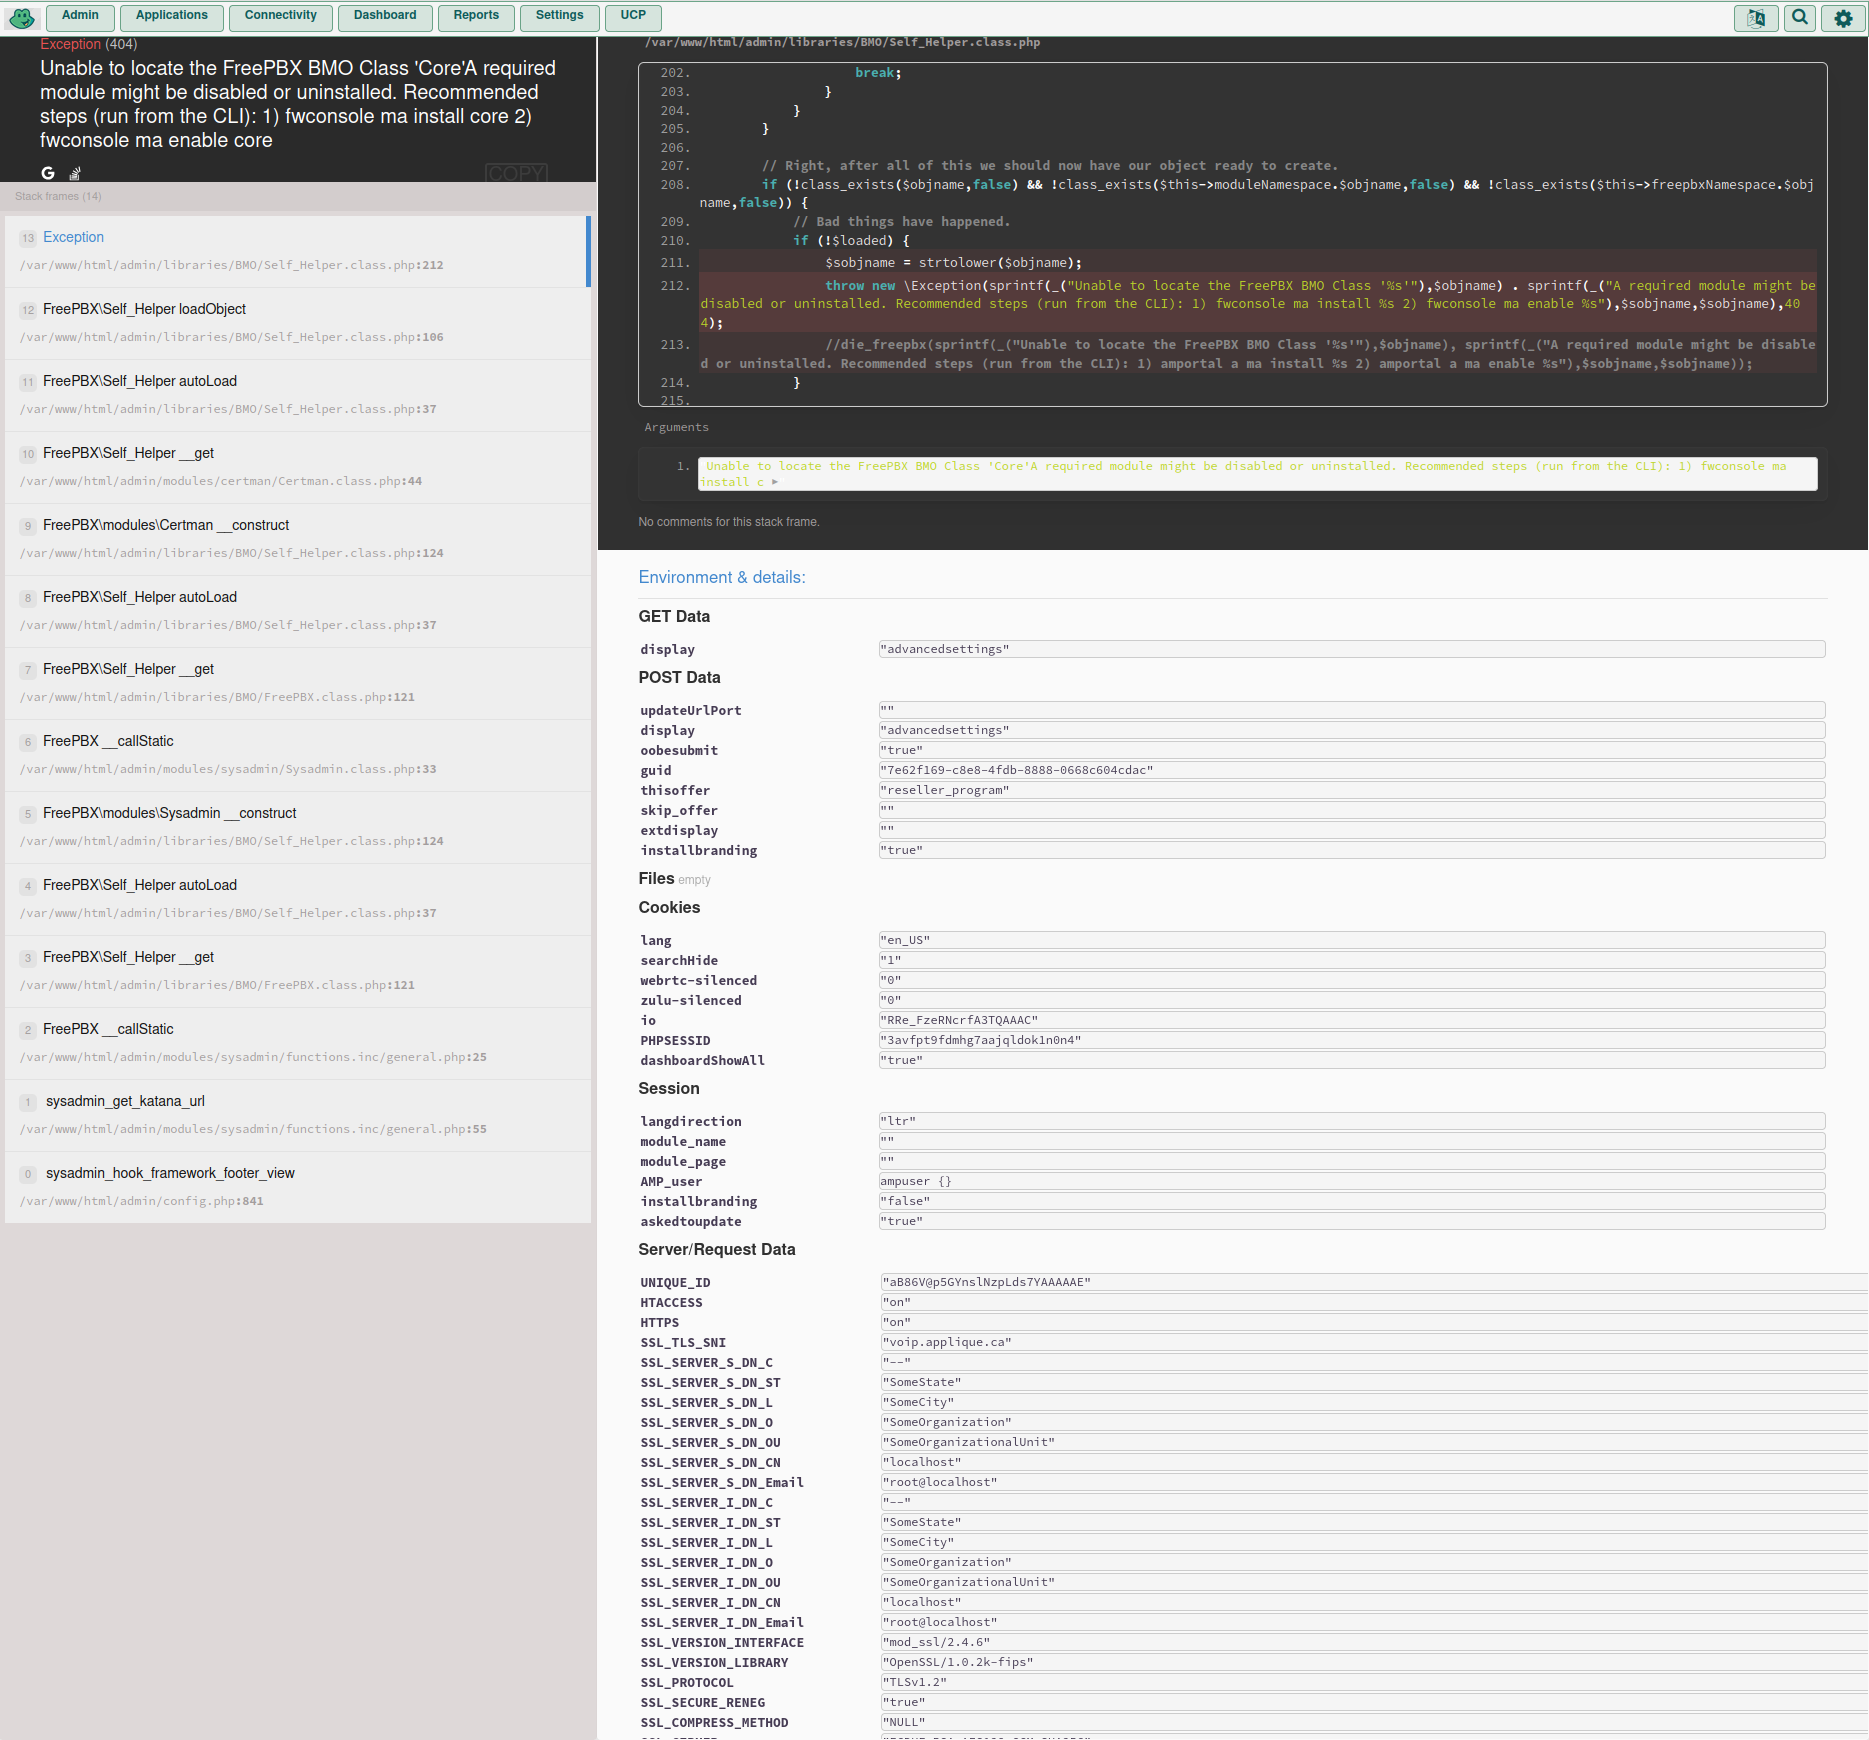
Task: Open the Connectivity menu
Action: pyautogui.click(x=280, y=16)
